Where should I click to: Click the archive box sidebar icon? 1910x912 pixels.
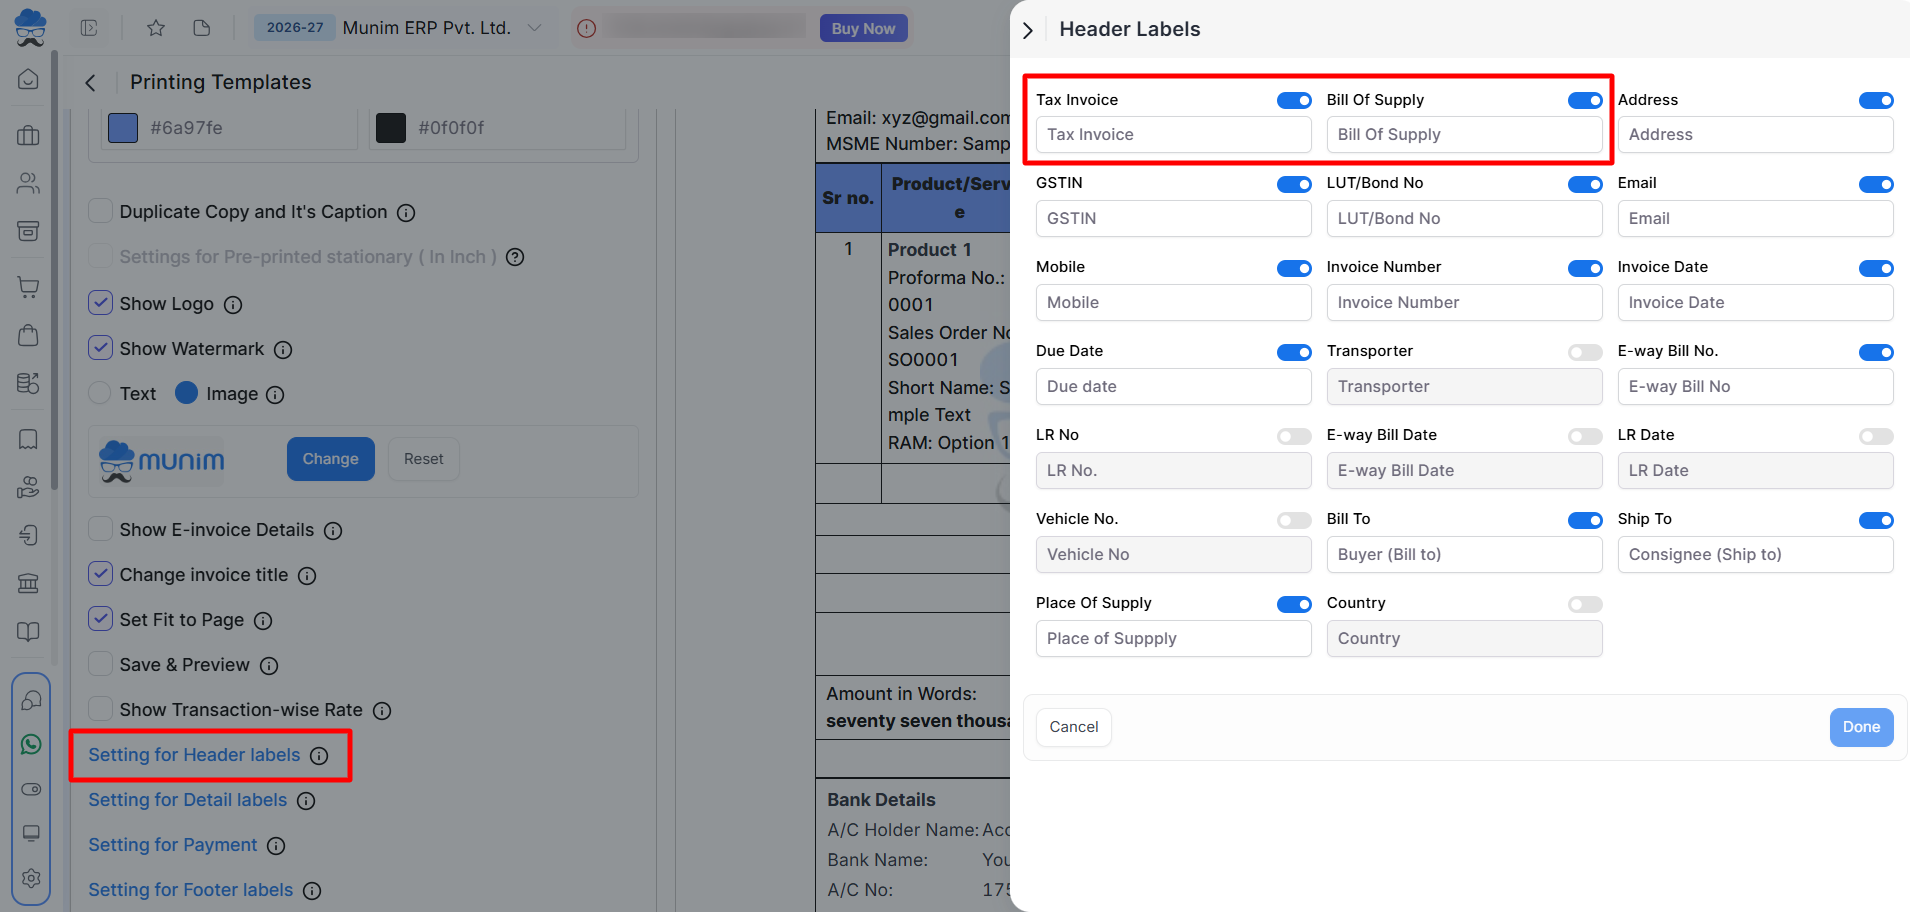tap(29, 231)
